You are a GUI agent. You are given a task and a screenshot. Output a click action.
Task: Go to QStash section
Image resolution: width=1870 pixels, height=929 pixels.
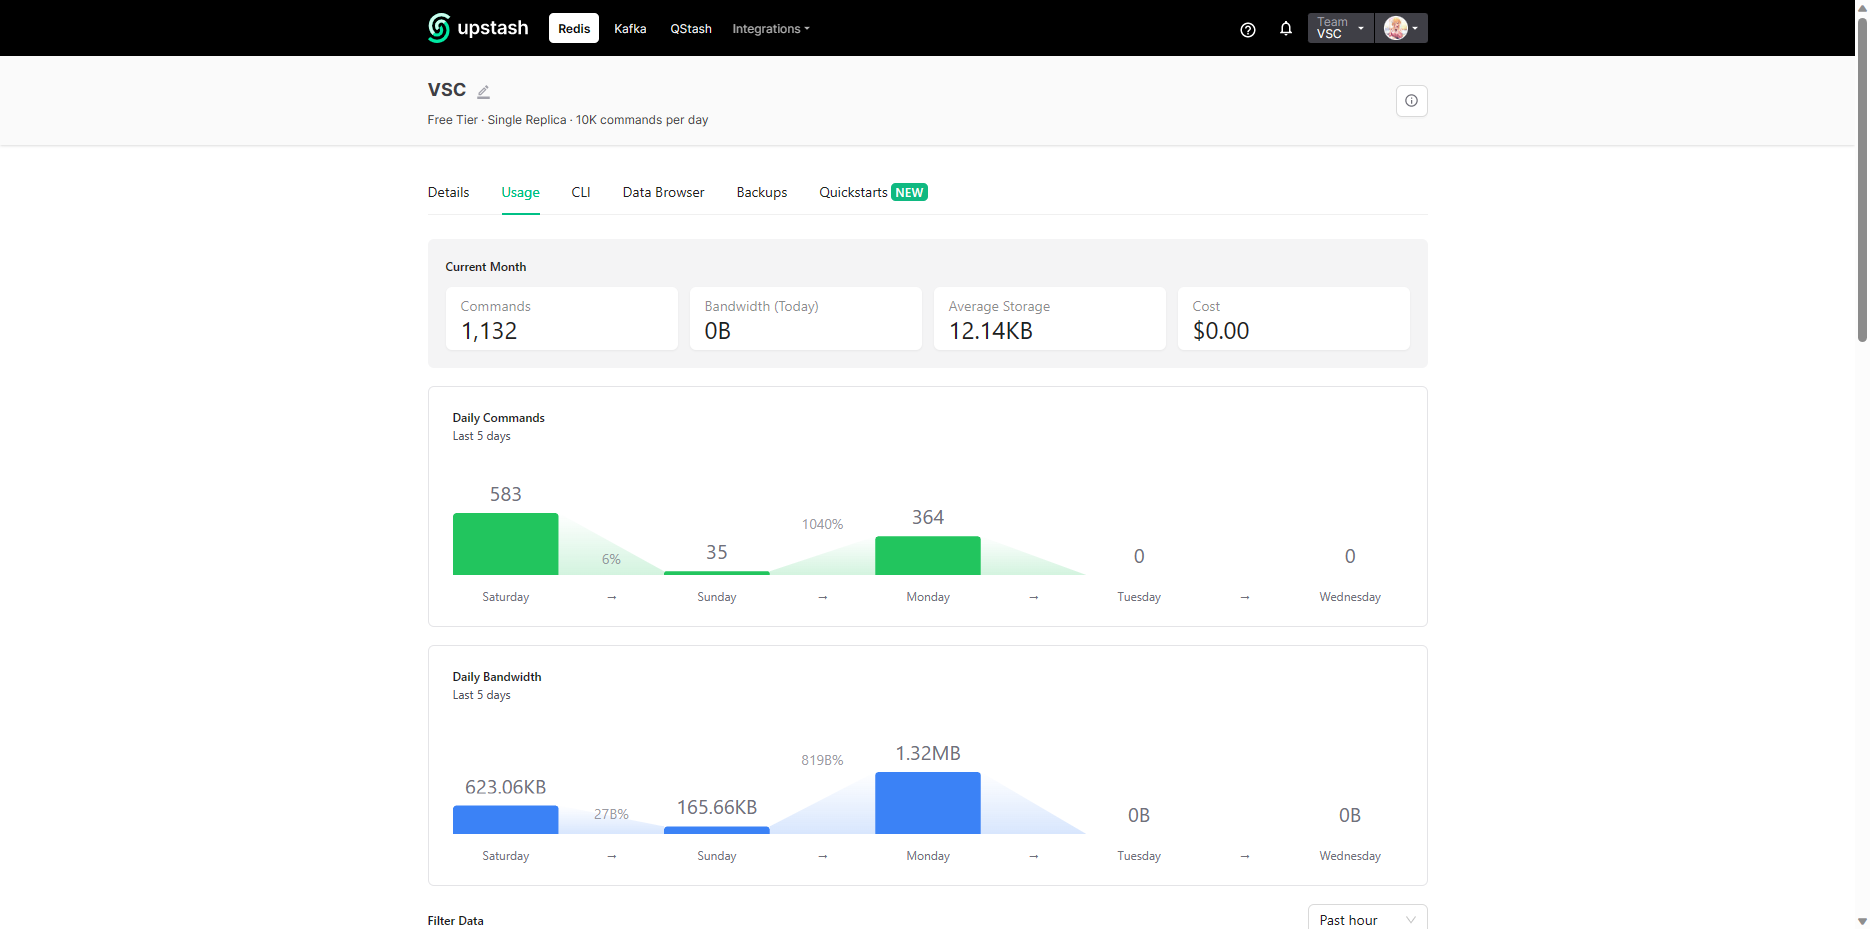tap(691, 29)
